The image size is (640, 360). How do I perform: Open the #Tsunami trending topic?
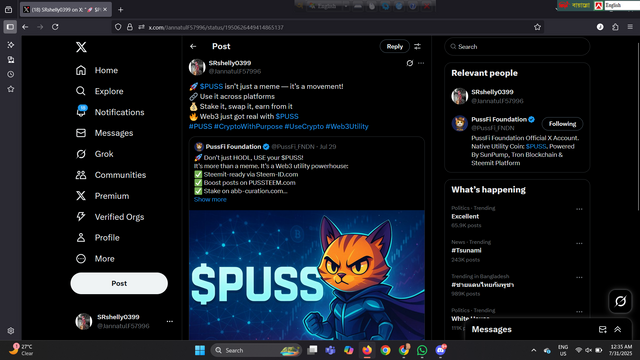click(466, 251)
